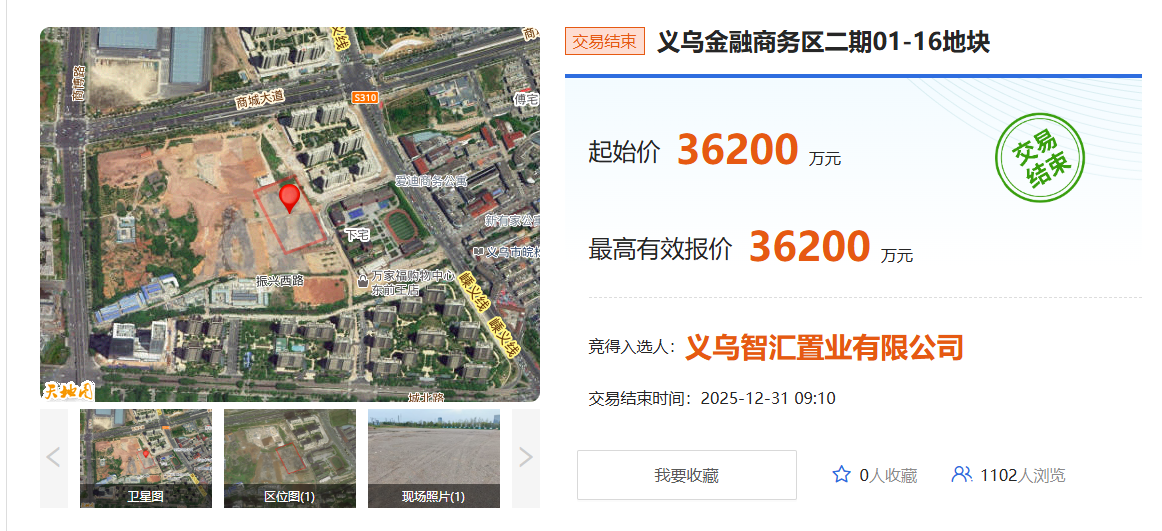Click the orange 交易结束 status tag
Viewport: 1162px width, 531px height.
click(605, 42)
